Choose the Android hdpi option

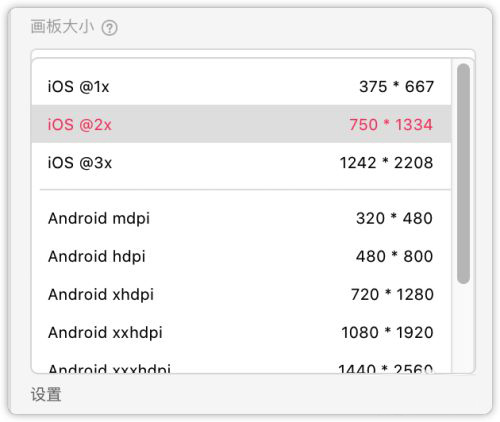241,256
